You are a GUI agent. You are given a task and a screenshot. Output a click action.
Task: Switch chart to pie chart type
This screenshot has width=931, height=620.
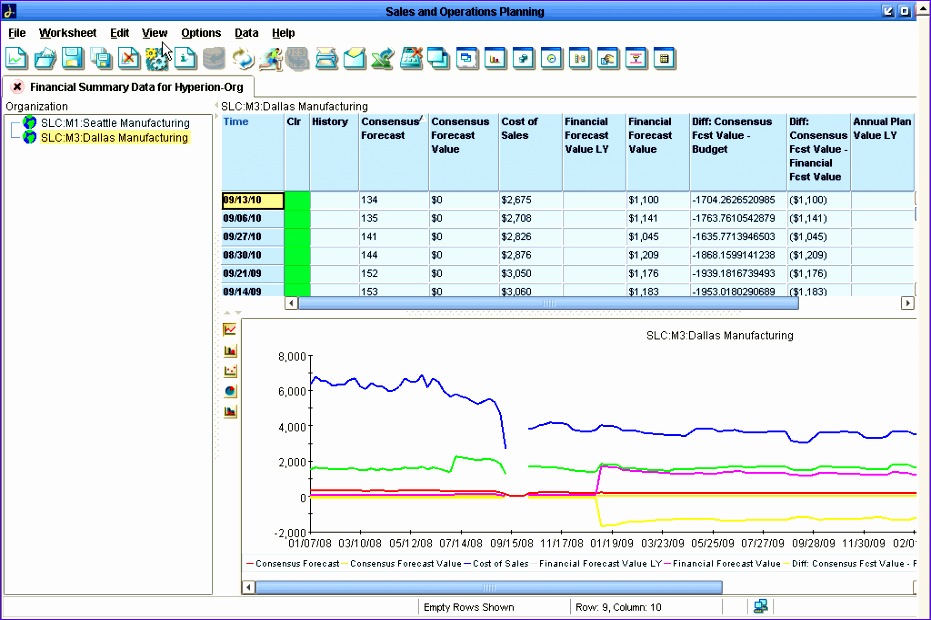point(230,391)
